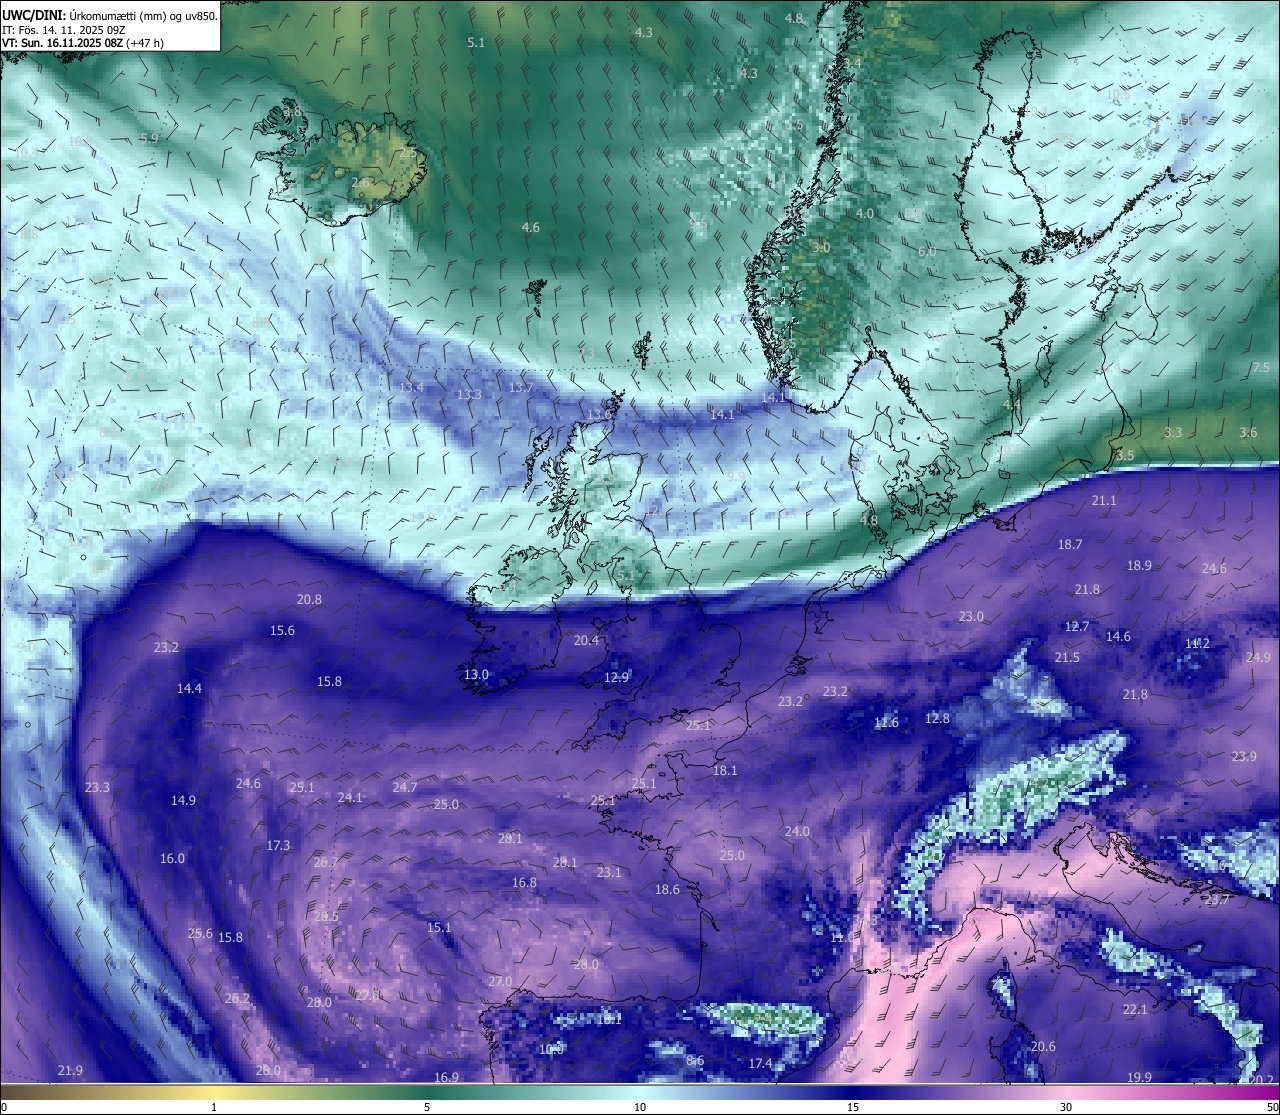Click the value '17.3' in the Atlantic
Image resolution: width=1280 pixels, height=1115 pixels.
click(x=278, y=845)
